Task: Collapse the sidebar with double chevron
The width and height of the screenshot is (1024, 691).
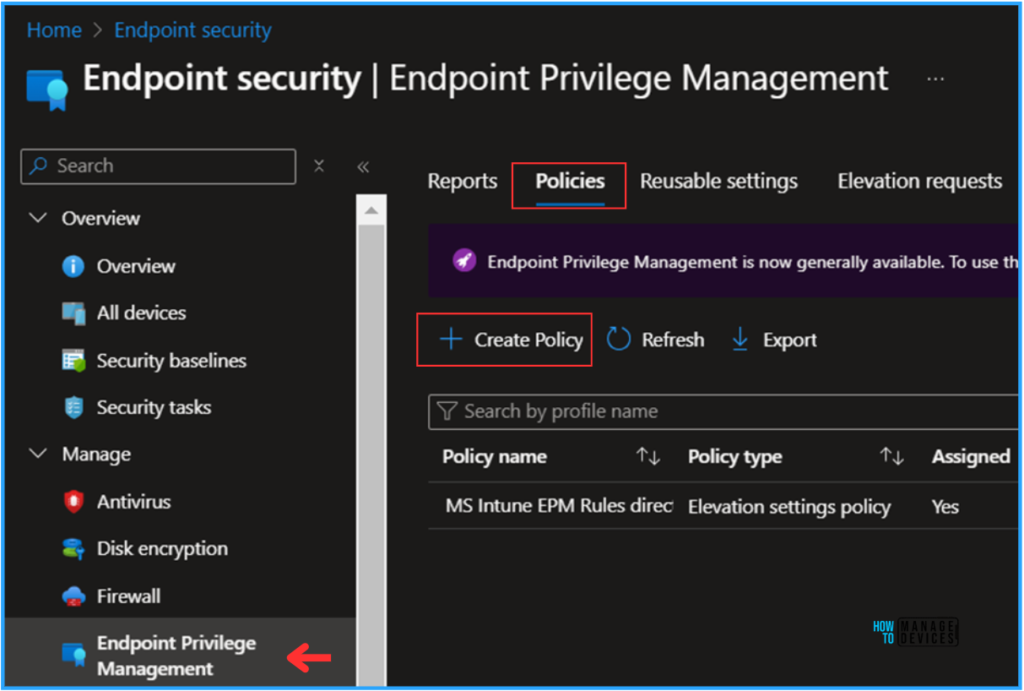Action: point(363,167)
